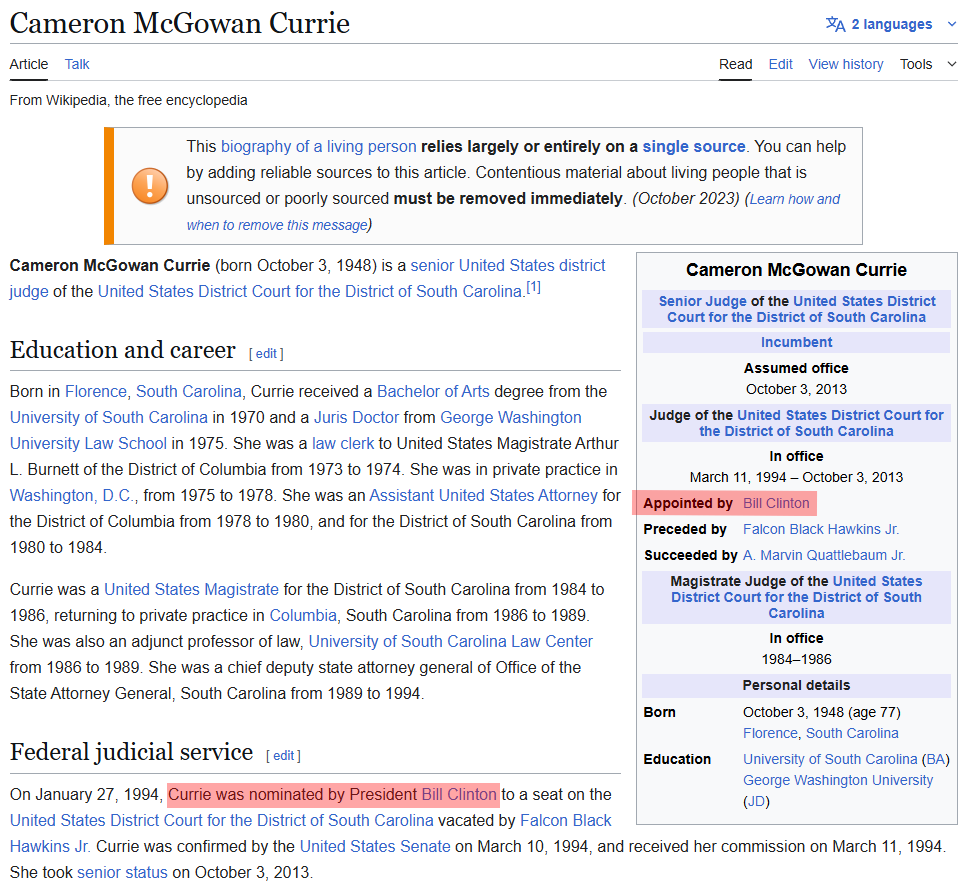Click Bill Clinton in the infobox
Screen dimensions: 966x895
(x=776, y=503)
